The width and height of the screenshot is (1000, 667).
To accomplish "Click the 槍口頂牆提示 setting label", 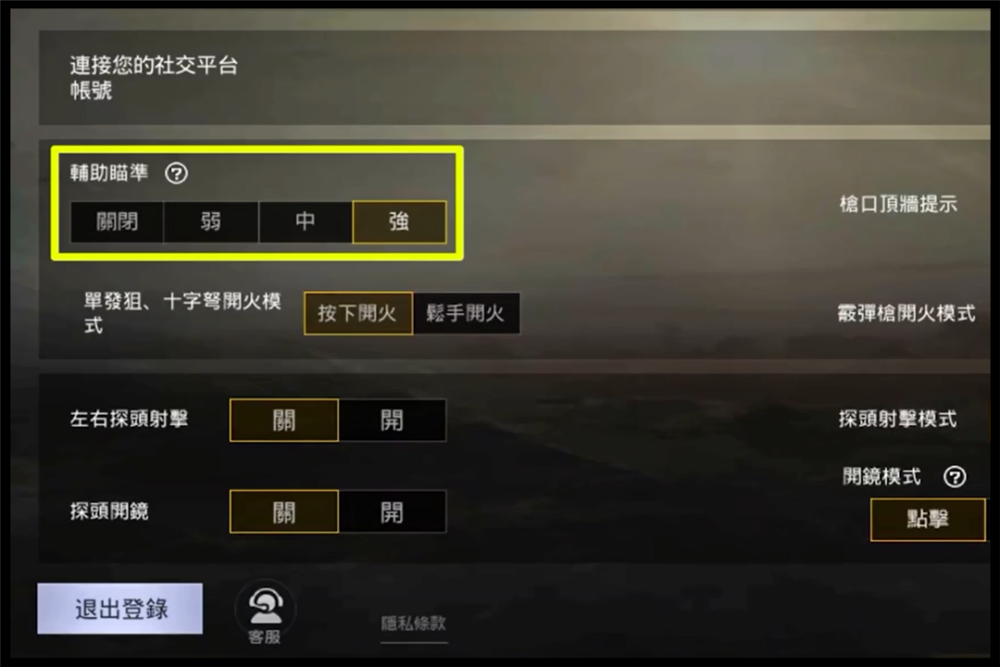I will click(899, 204).
